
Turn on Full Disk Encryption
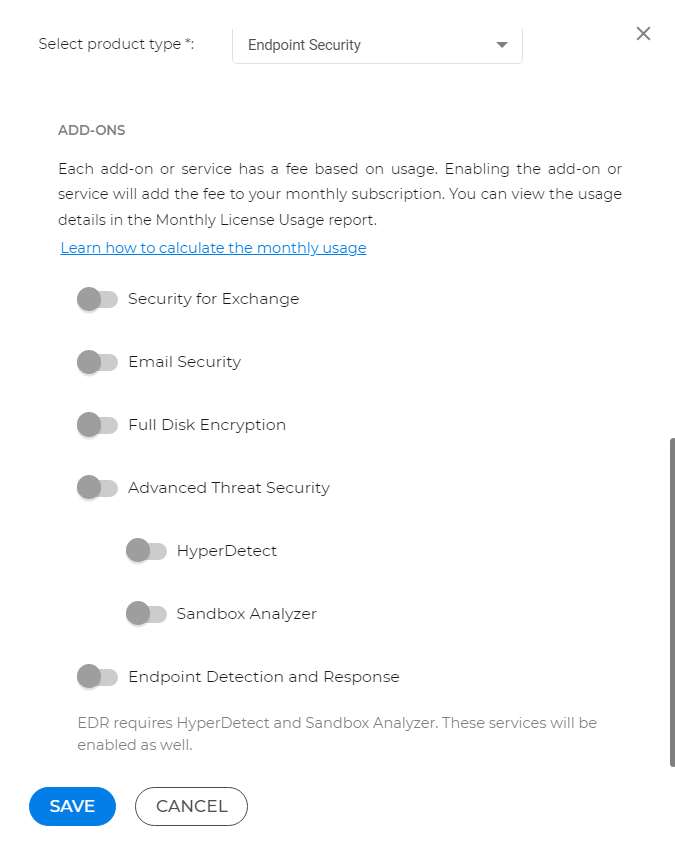97,424
